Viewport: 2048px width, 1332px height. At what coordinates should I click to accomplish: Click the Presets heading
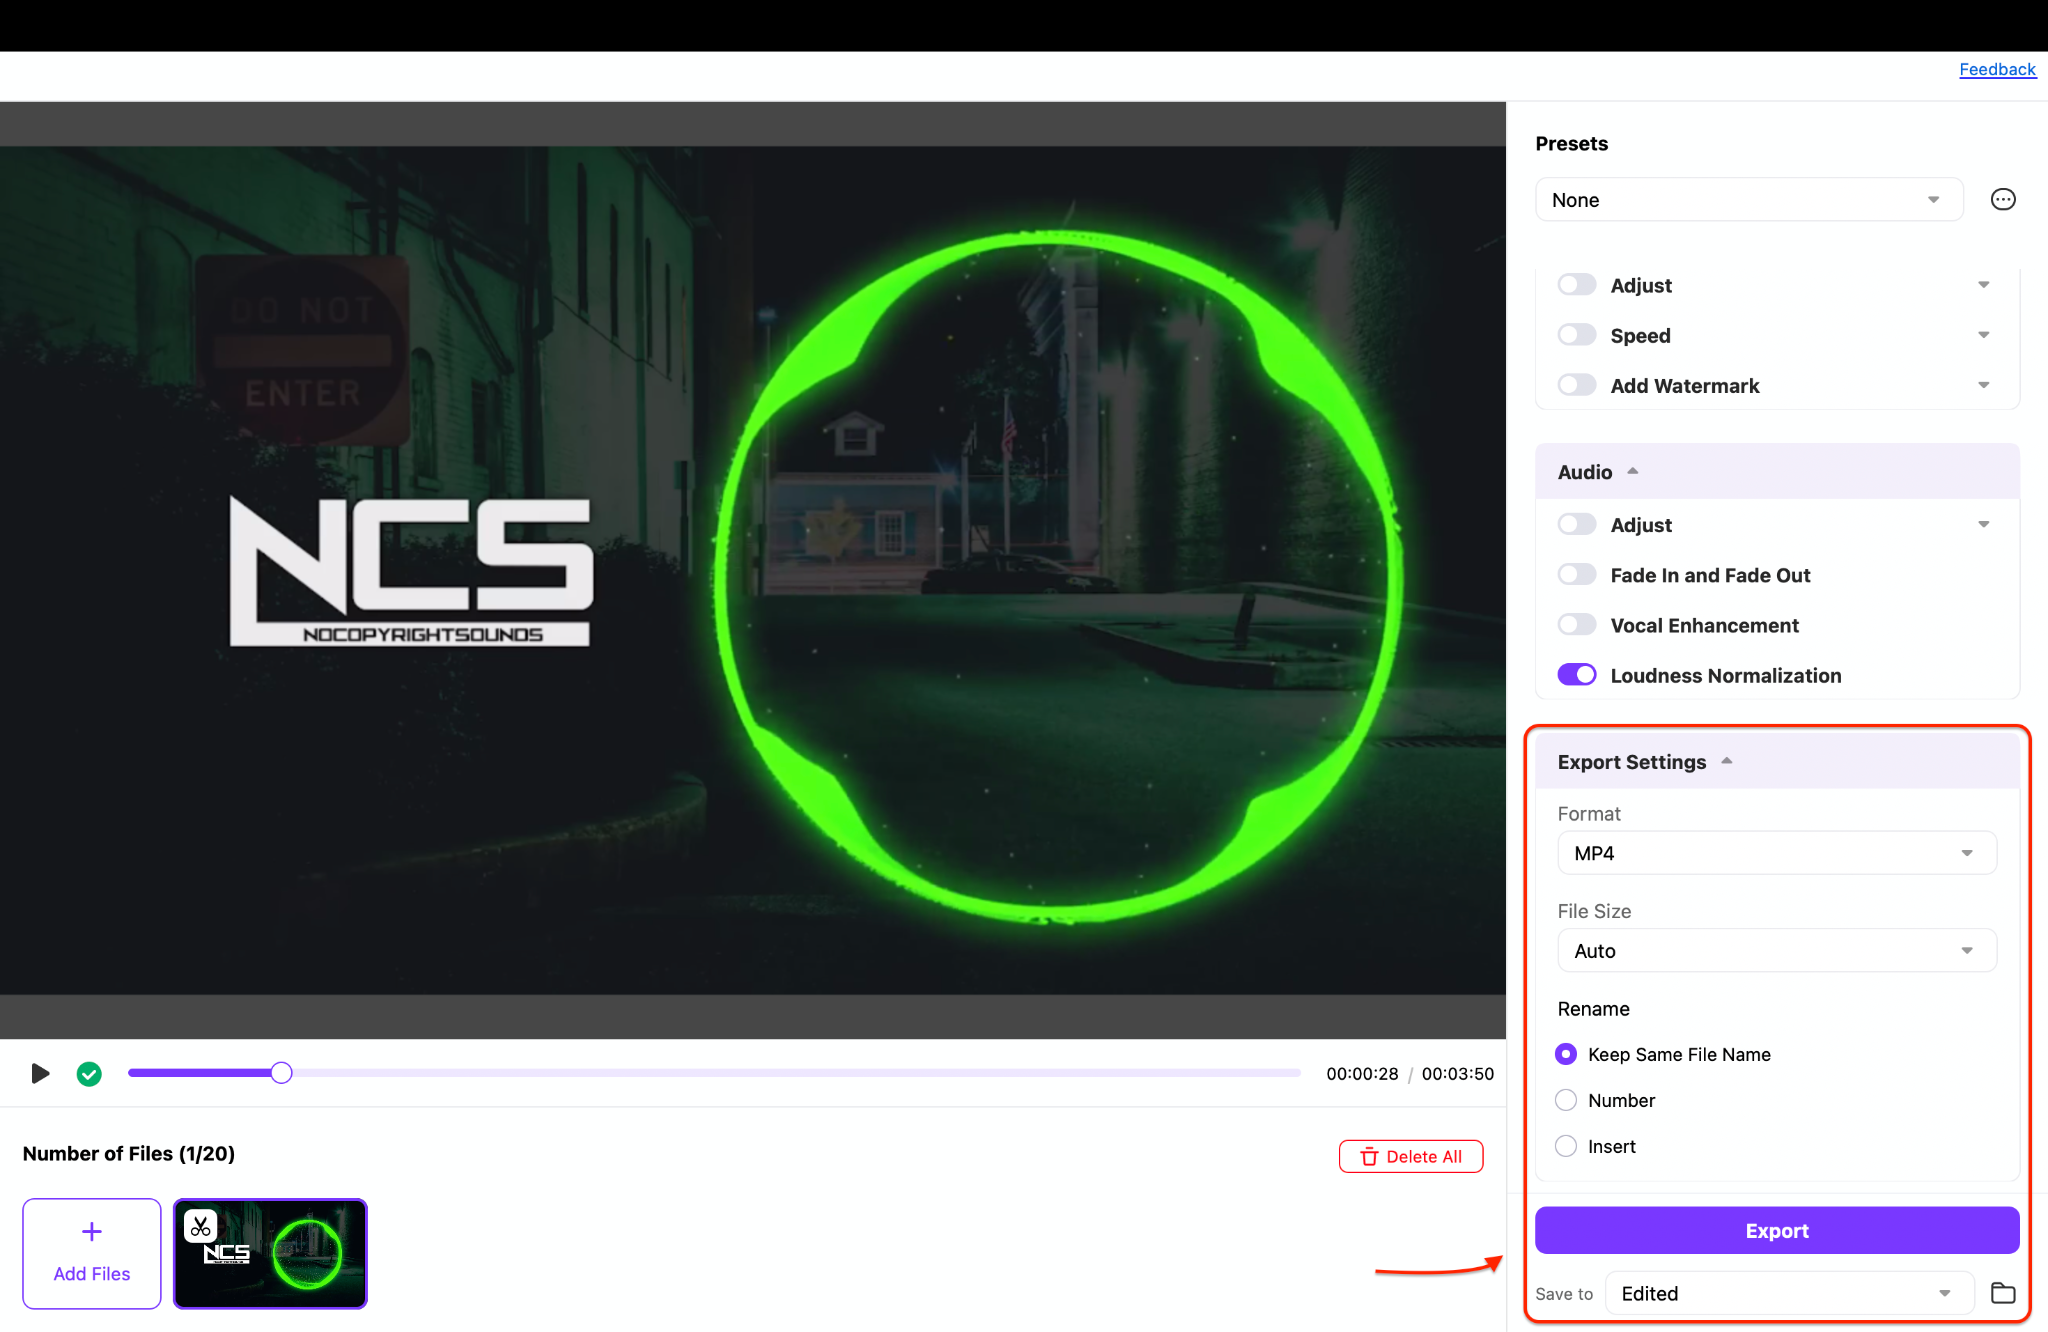(x=1572, y=143)
